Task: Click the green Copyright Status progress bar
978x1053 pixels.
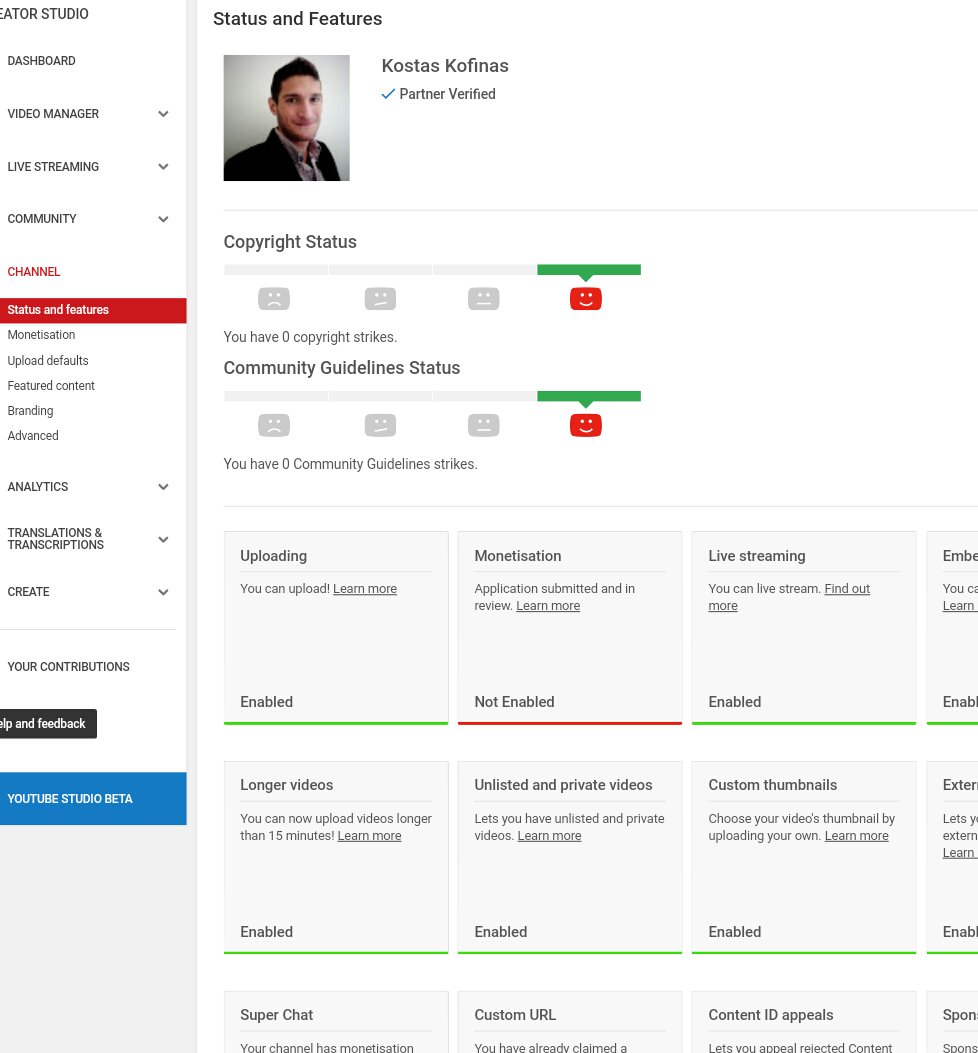Action: coord(589,270)
